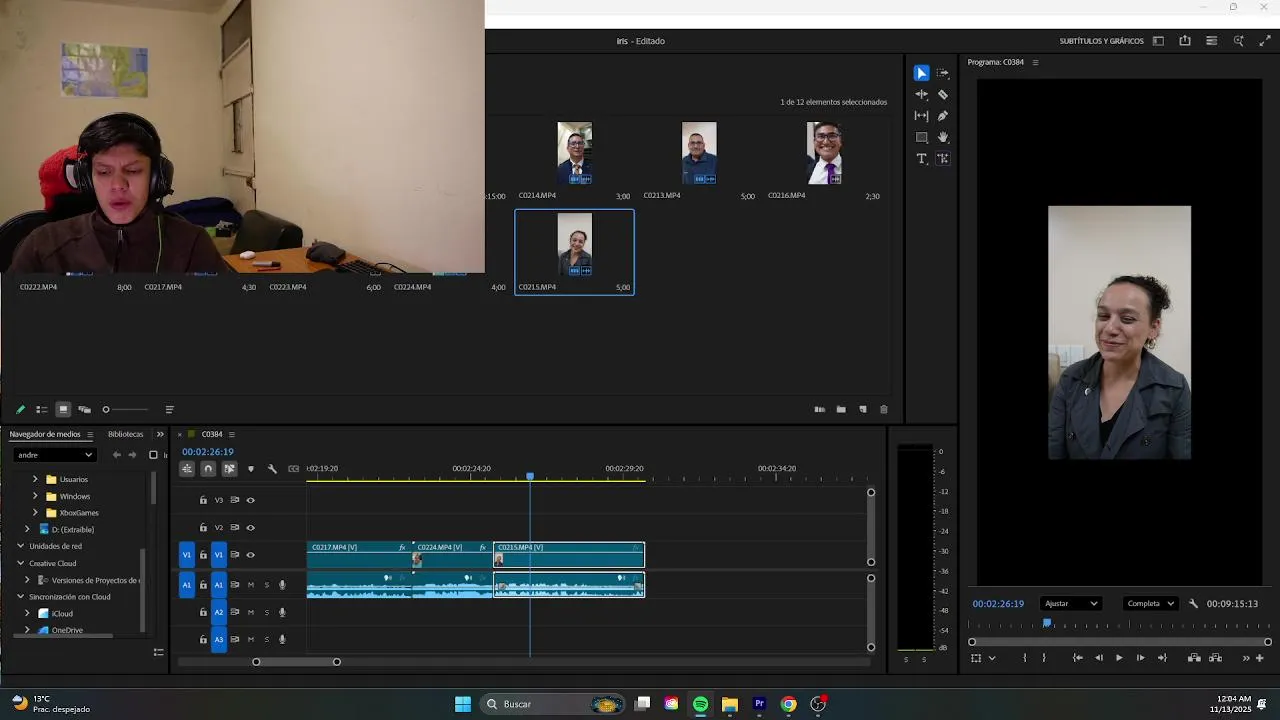Select the C0215.MP4 thumbnail in project bin

click(x=574, y=245)
